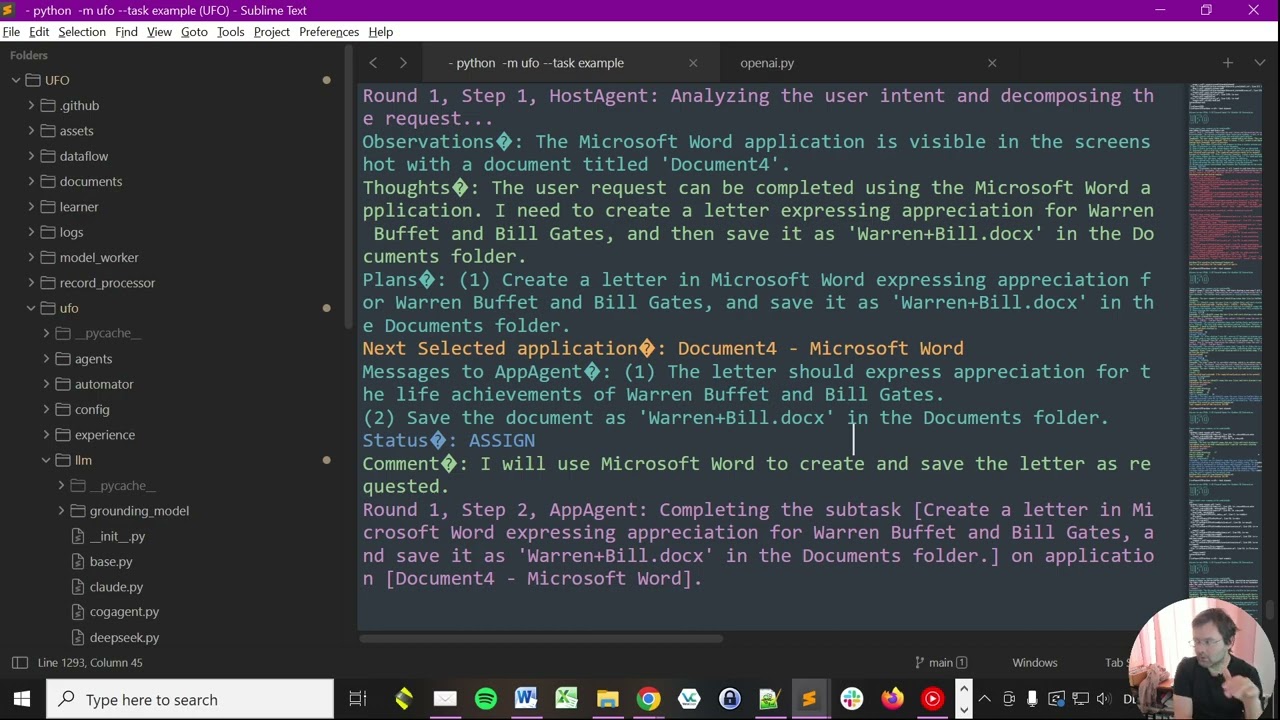Close the python -m ufo task tab
Viewport: 1280px width, 720px height.
click(693, 63)
